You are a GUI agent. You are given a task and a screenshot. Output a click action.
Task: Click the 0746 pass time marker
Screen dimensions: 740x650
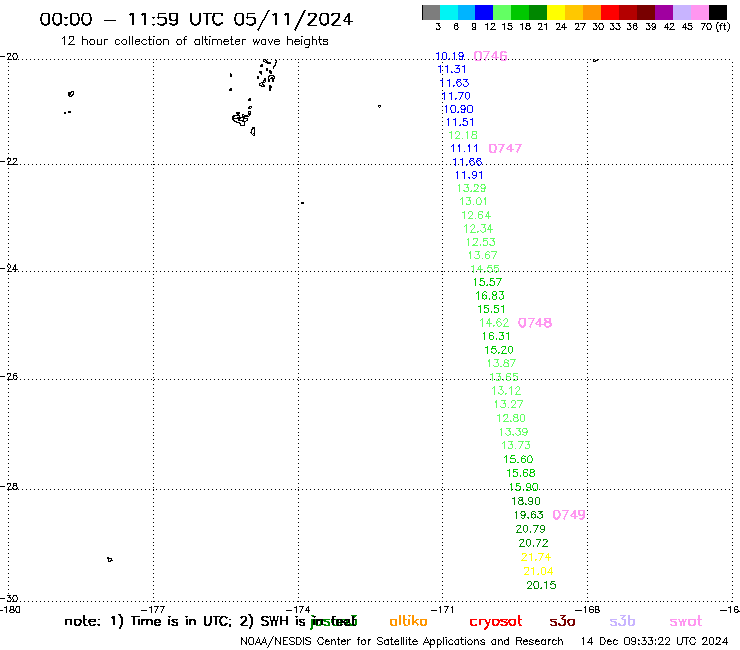pos(490,56)
